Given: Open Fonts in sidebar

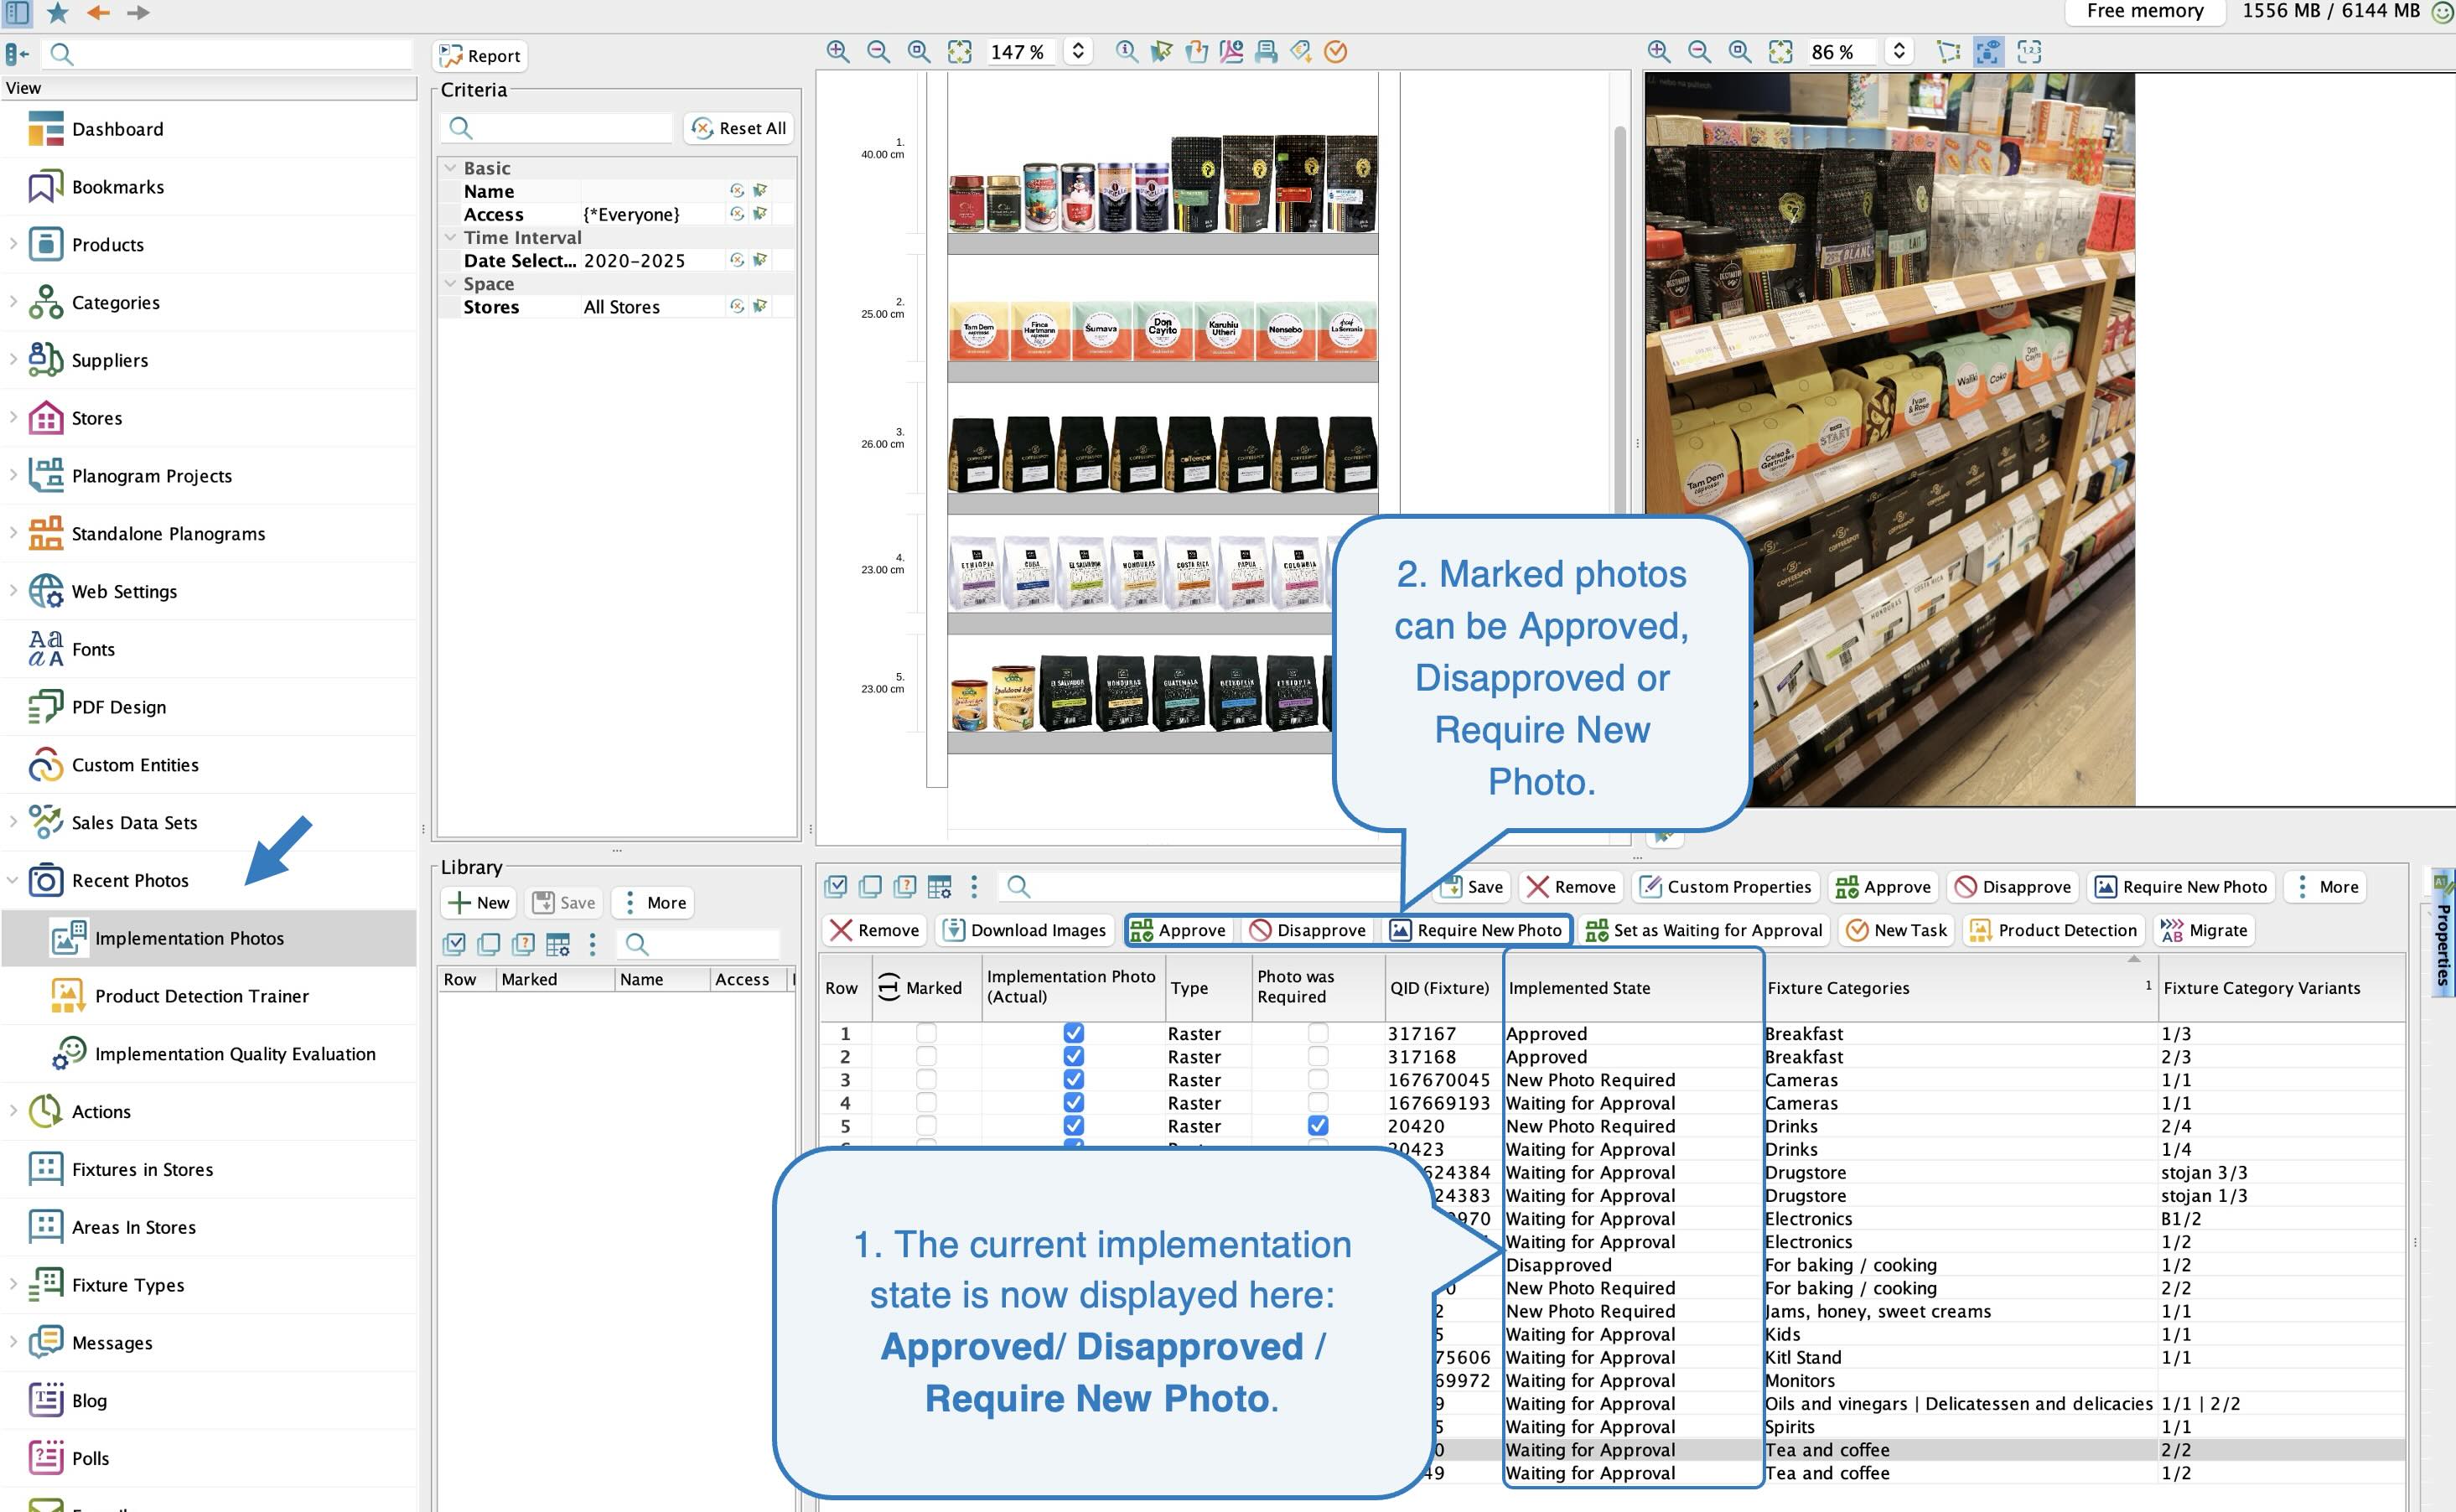Looking at the screenshot, I should pyautogui.click(x=92, y=649).
